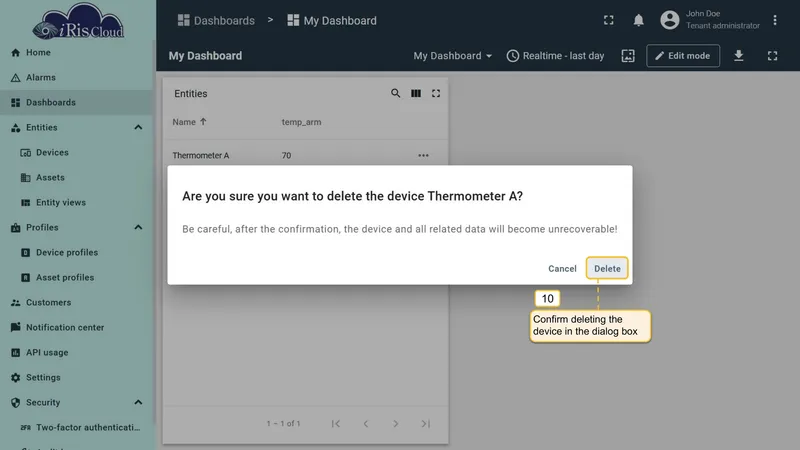Image resolution: width=800 pixels, height=450 pixels.
Task: Click the Asset profiles icon
Action: (x=26, y=278)
